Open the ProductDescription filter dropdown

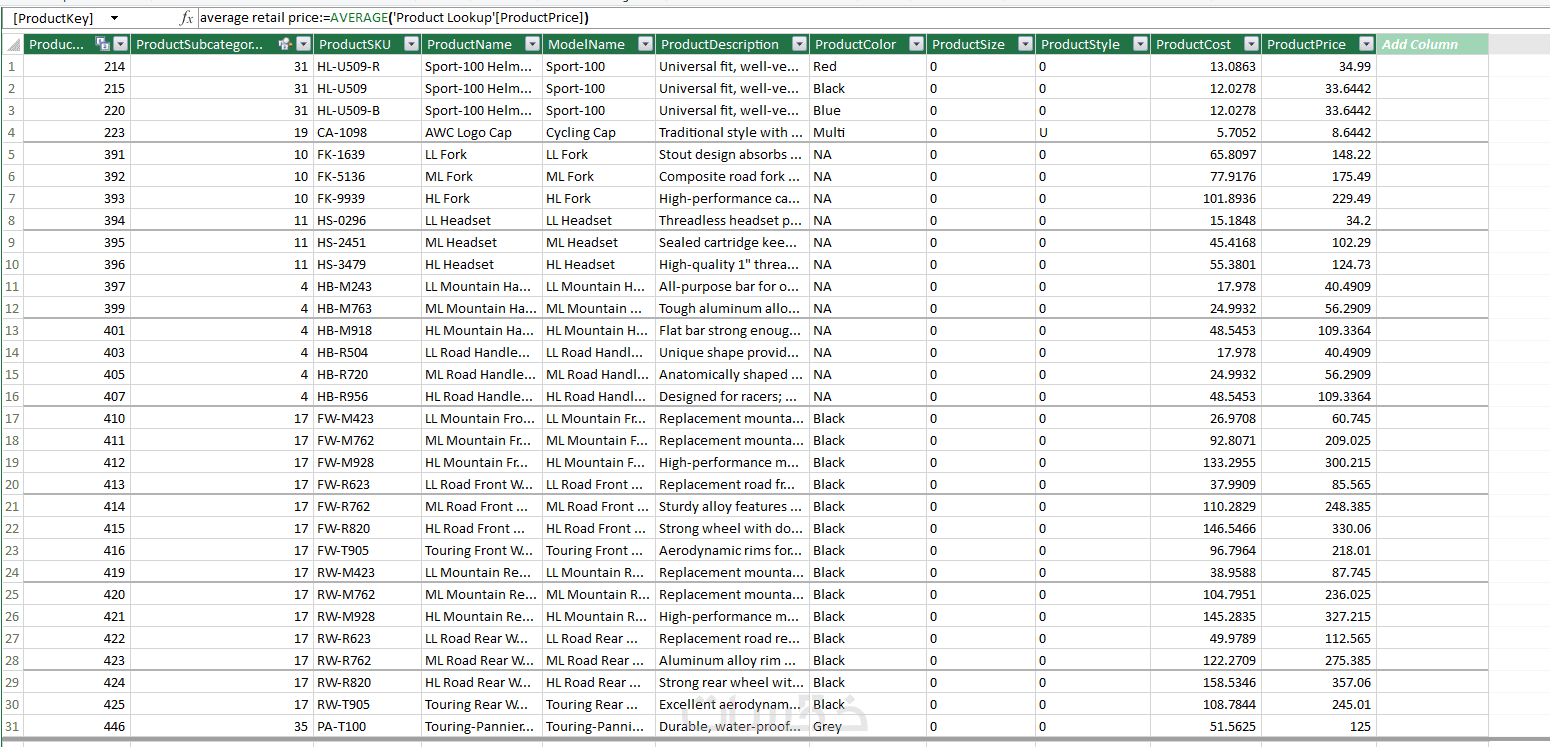click(799, 44)
